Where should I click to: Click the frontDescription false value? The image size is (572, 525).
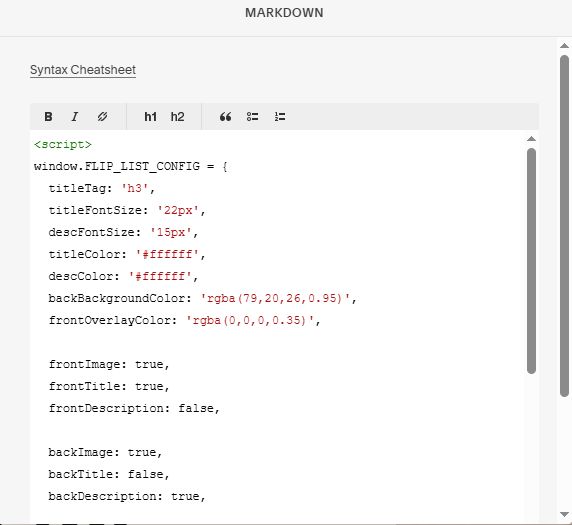(x=196, y=408)
